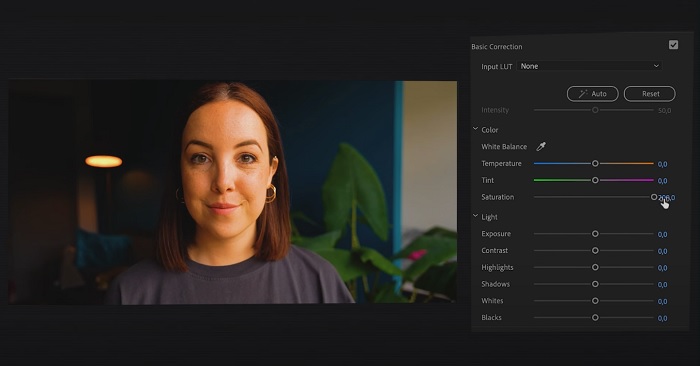Click the Contrast slider handle

click(595, 250)
